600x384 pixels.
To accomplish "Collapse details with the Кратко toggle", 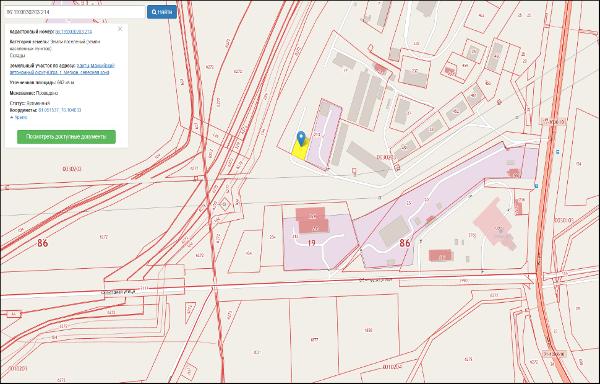I will point(18,117).
